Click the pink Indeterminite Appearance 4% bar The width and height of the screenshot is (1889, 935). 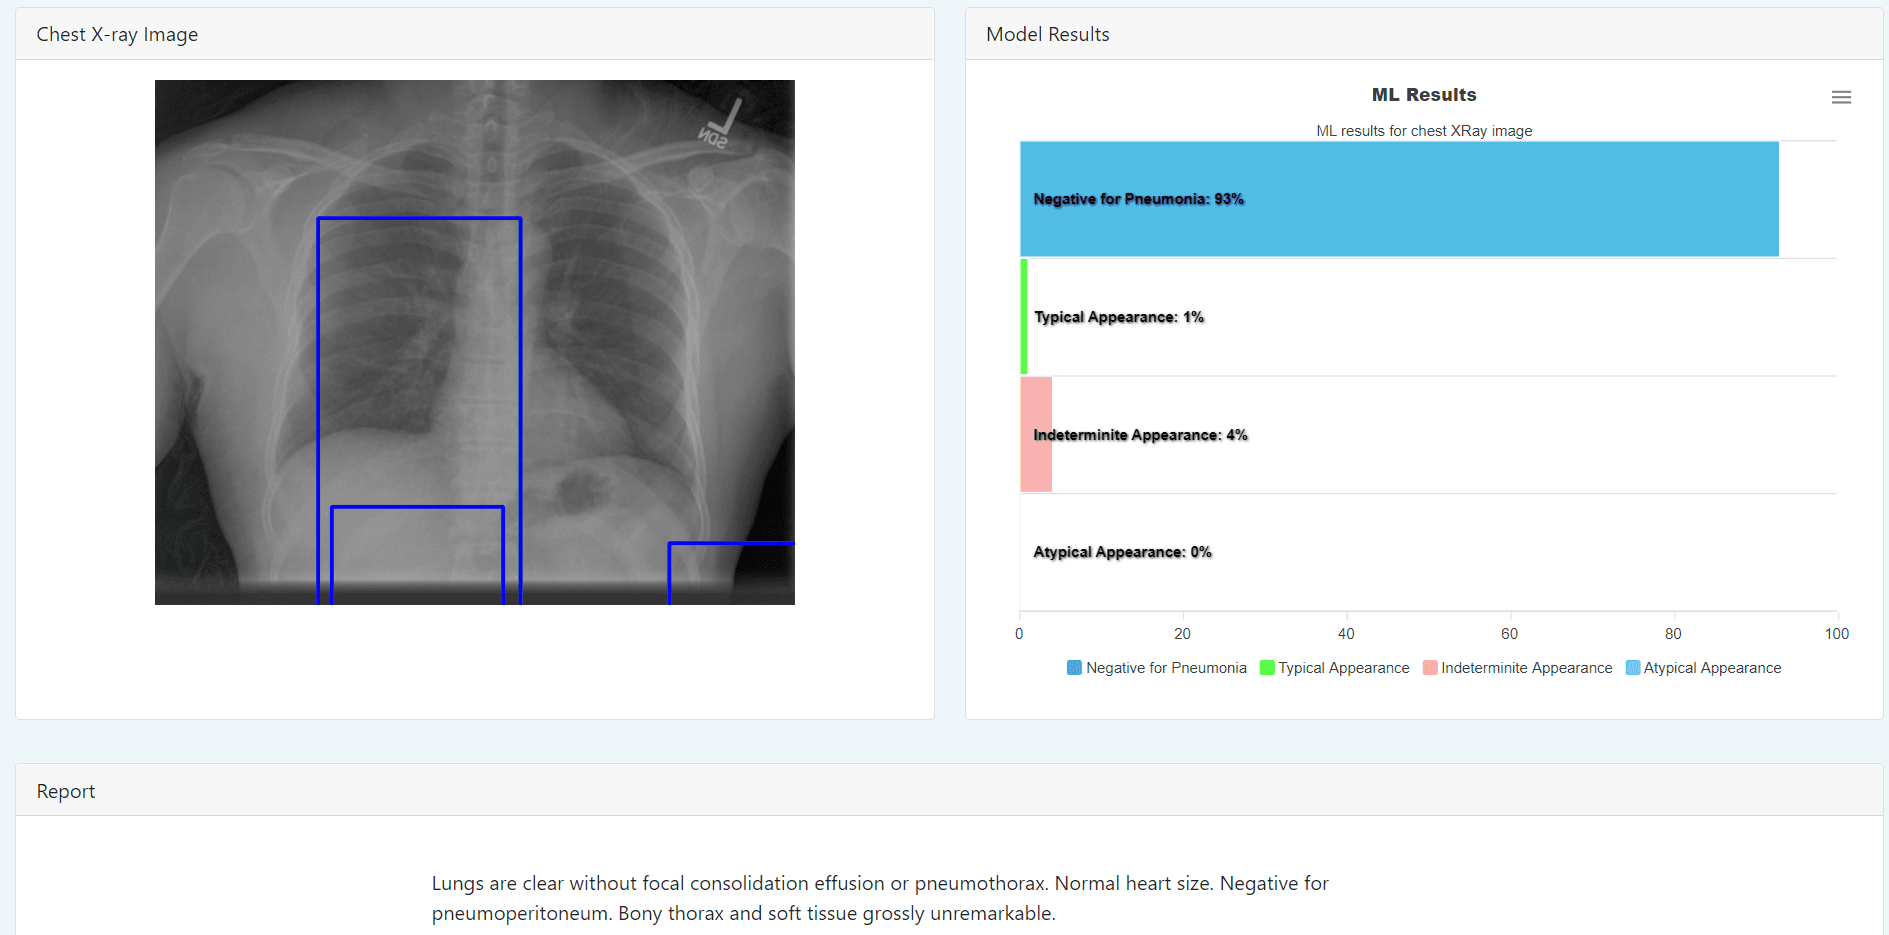point(1036,435)
